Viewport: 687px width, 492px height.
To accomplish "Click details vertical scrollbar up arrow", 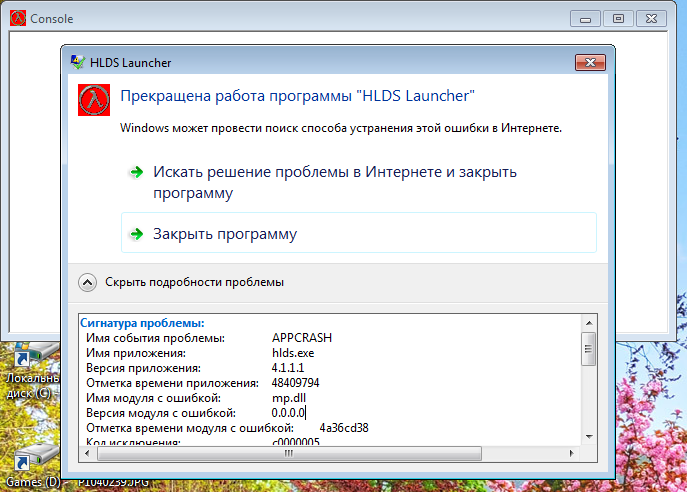I will tap(589, 323).
